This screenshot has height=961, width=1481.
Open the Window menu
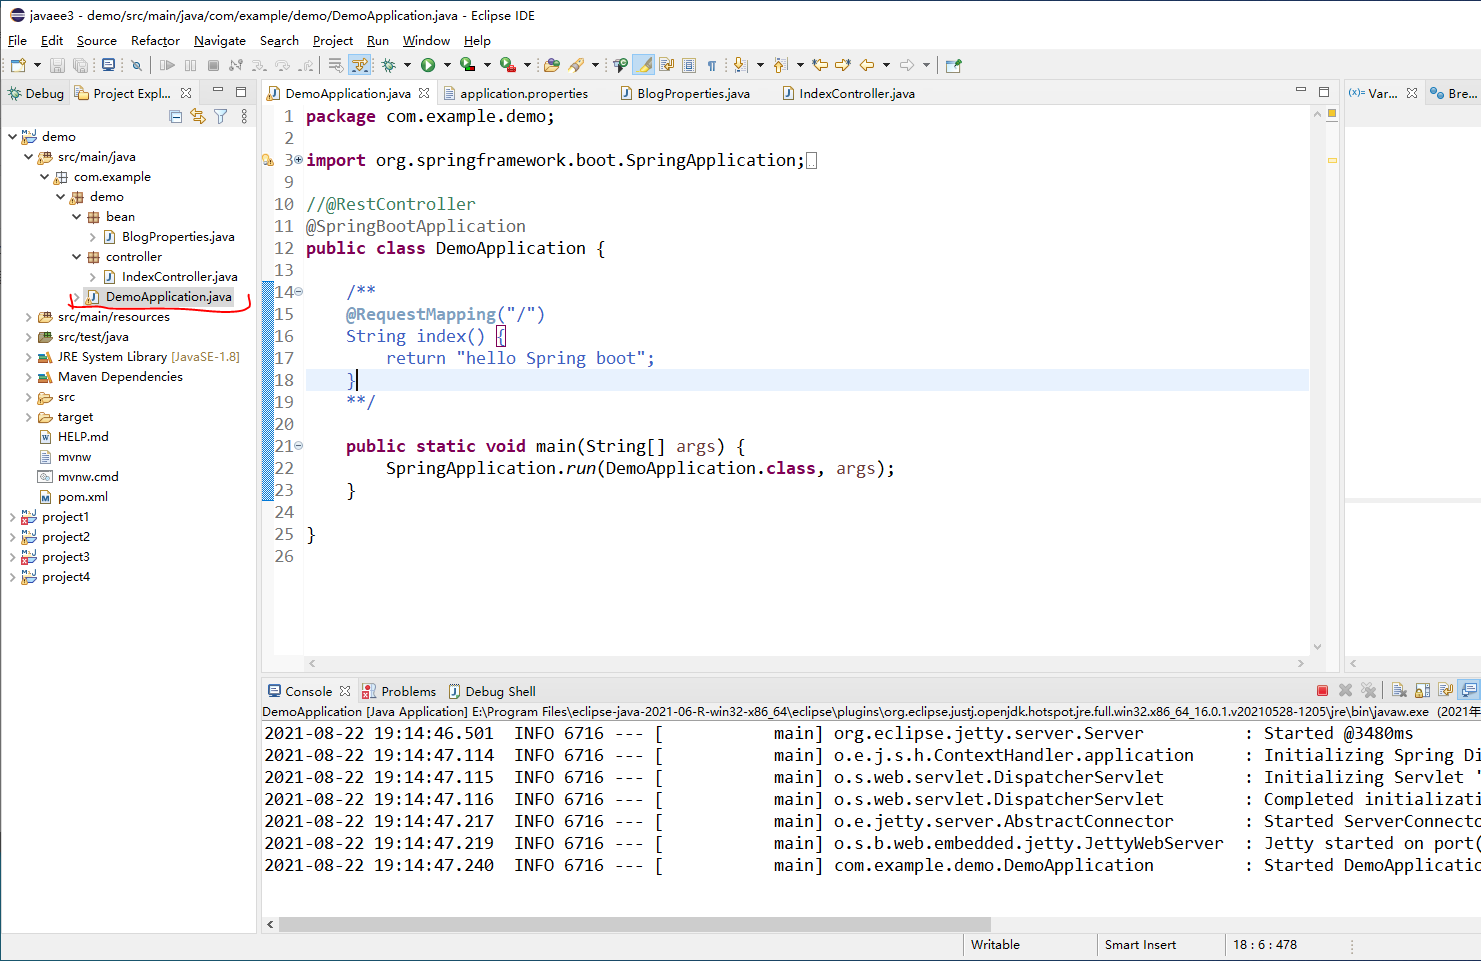point(426,41)
